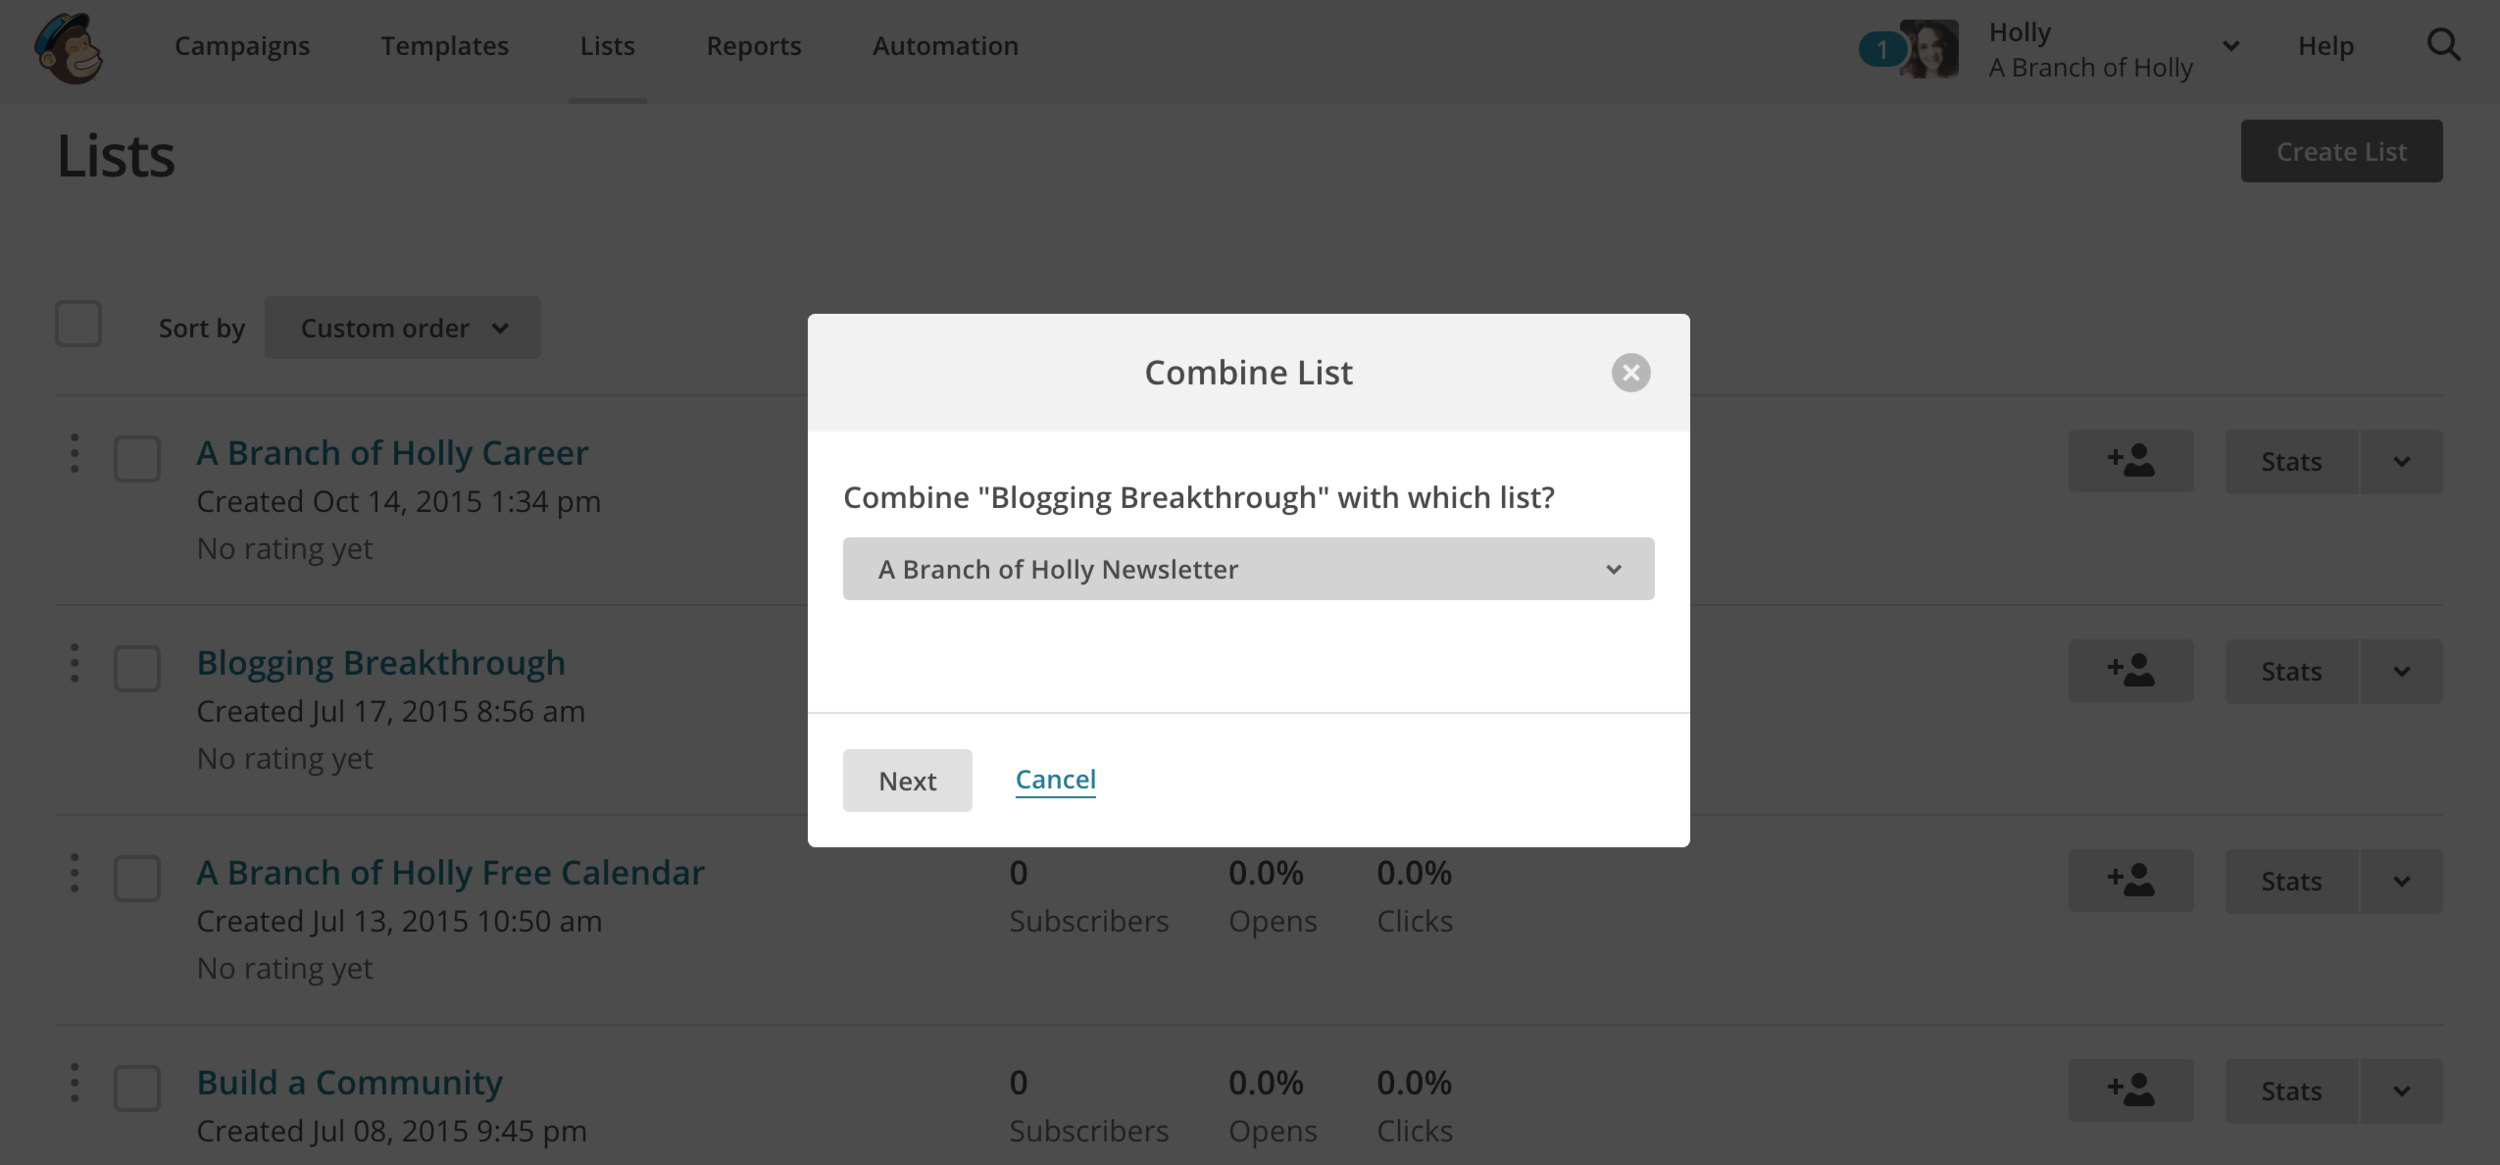The image size is (2500, 1165).
Task: Open the Automation menu
Action: tap(945, 46)
